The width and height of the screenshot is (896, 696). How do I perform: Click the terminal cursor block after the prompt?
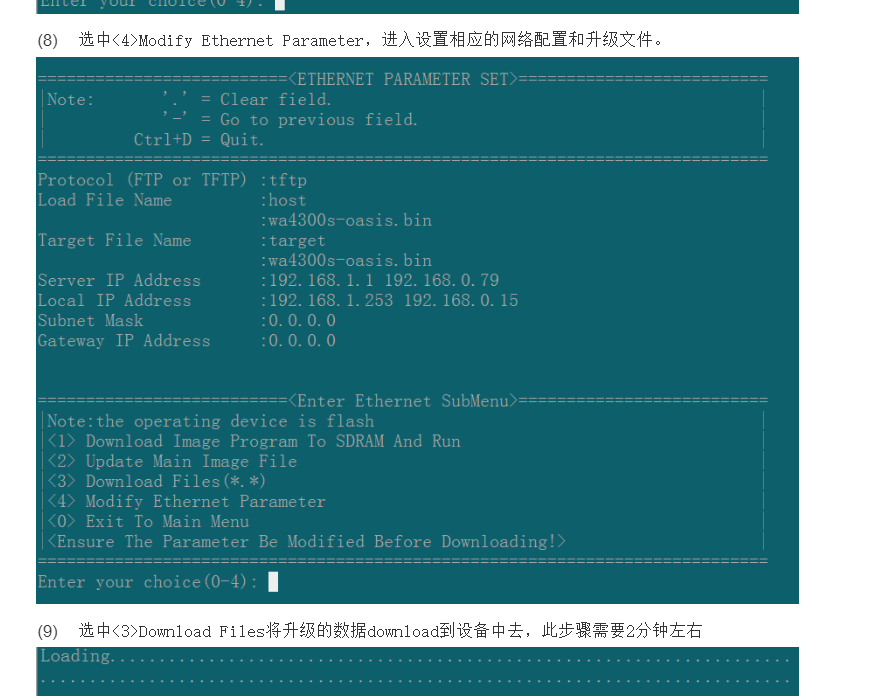[x=273, y=582]
